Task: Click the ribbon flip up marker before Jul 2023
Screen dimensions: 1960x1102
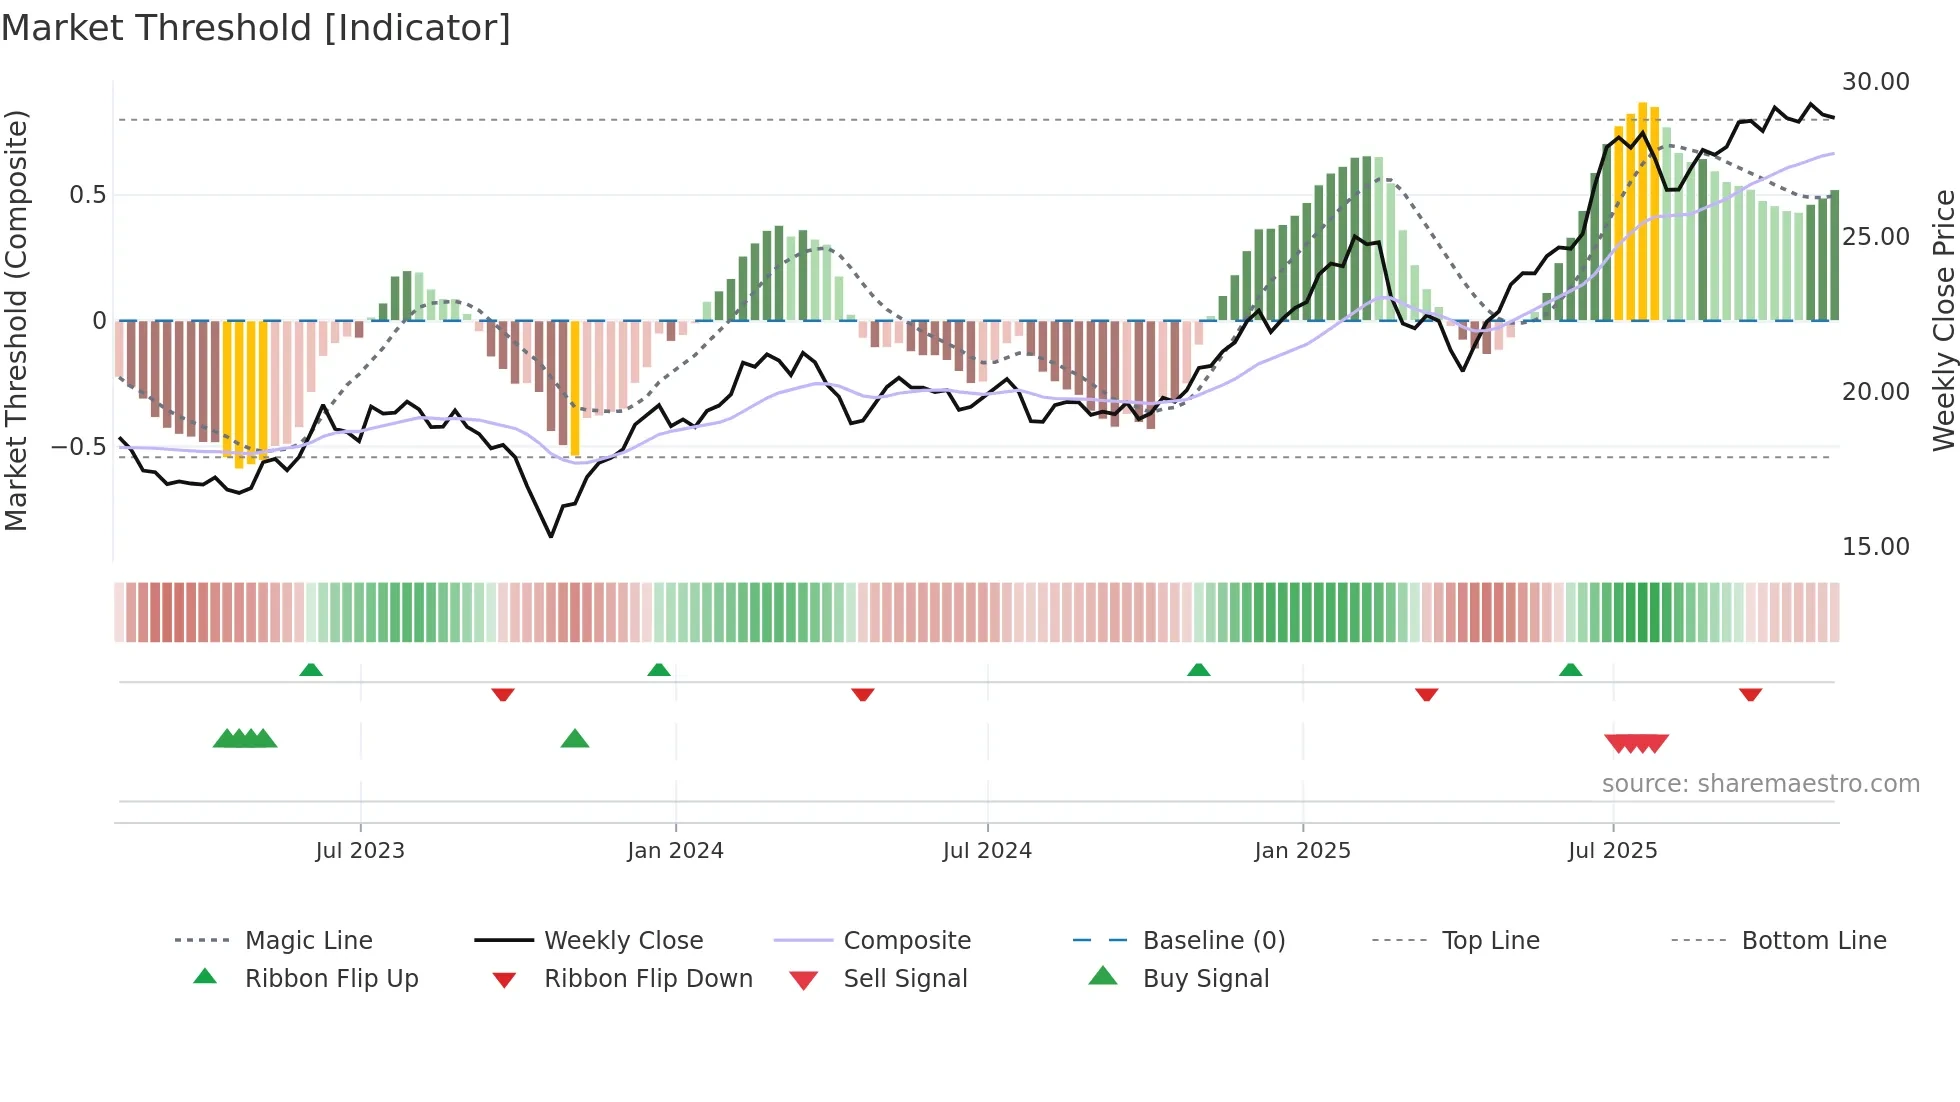Action: (311, 670)
